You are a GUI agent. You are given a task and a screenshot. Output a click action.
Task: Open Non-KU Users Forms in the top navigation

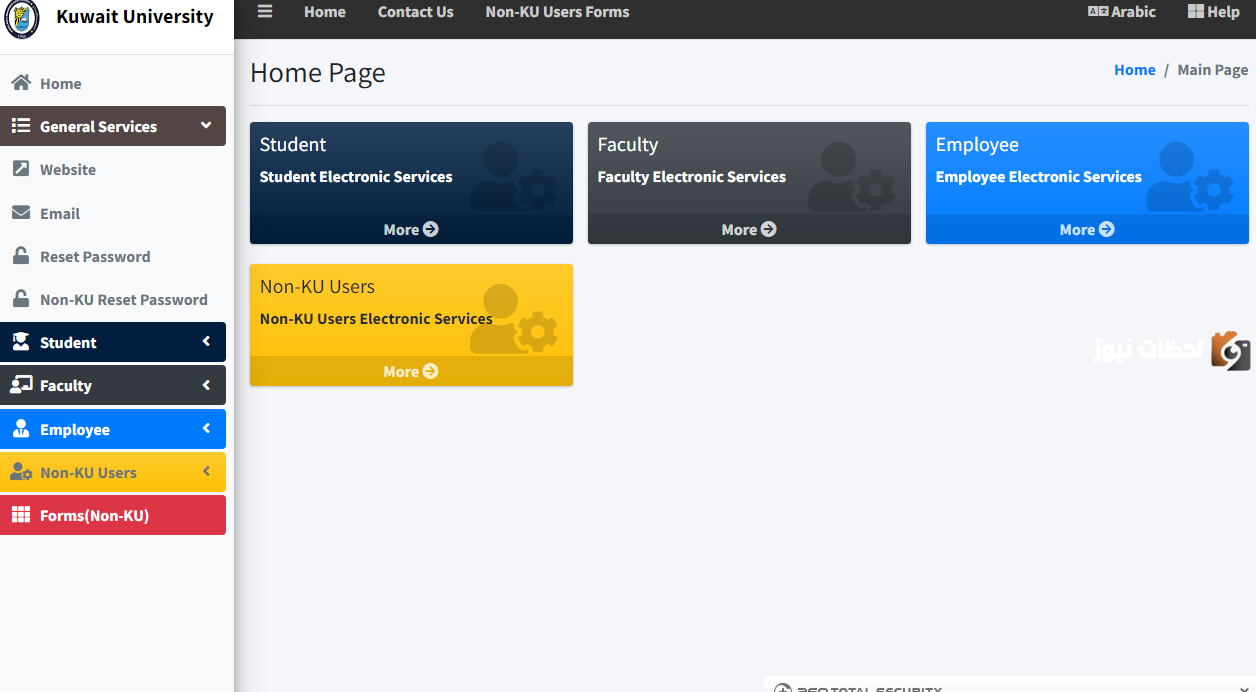pos(558,12)
